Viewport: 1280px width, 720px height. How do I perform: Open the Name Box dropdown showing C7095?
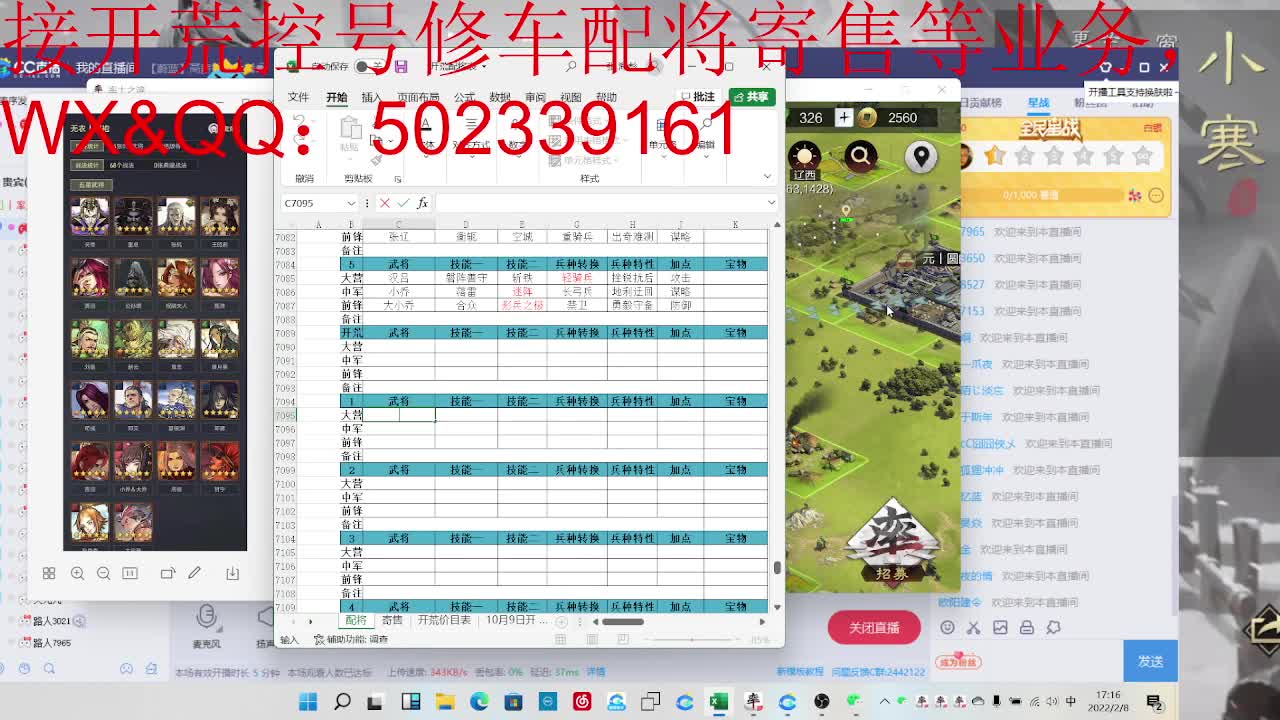click(350, 202)
